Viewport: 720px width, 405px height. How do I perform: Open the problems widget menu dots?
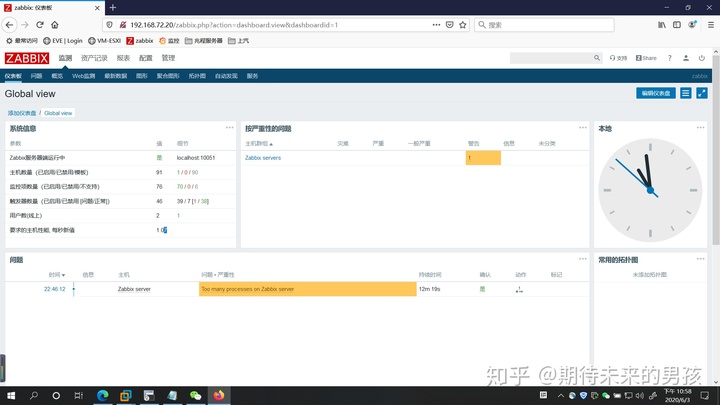pyautogui.click(x=583, y=259)
